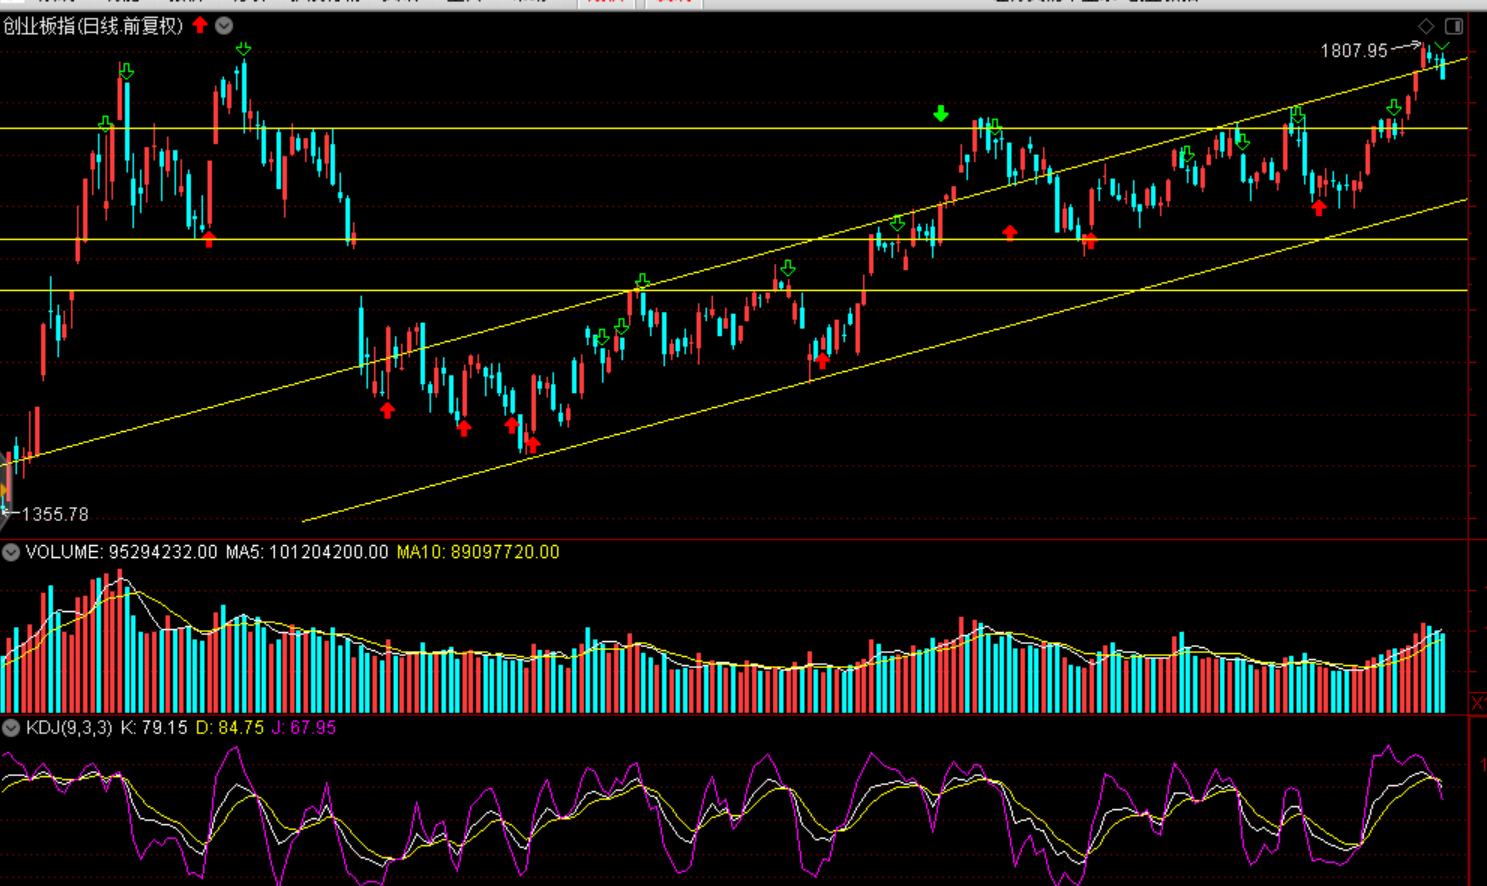Click the diamond icon at chart top-right
The height and width of the screenshot is (886, 1487).
click(1426, 26)
